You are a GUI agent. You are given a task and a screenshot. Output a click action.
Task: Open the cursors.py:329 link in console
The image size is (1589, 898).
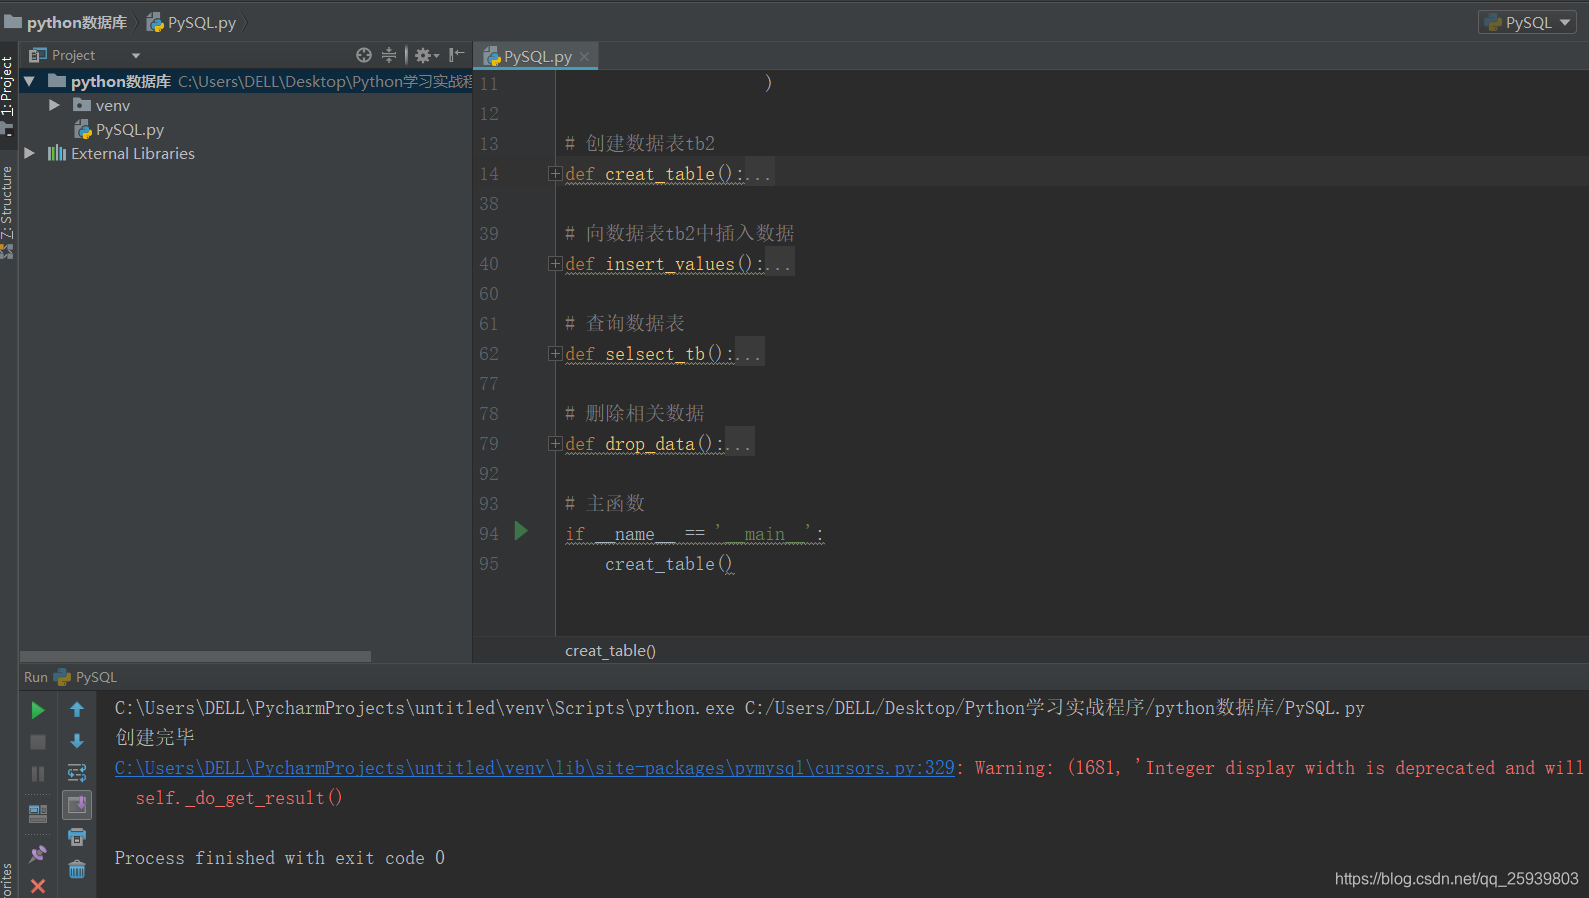click(x=535, y=768)
